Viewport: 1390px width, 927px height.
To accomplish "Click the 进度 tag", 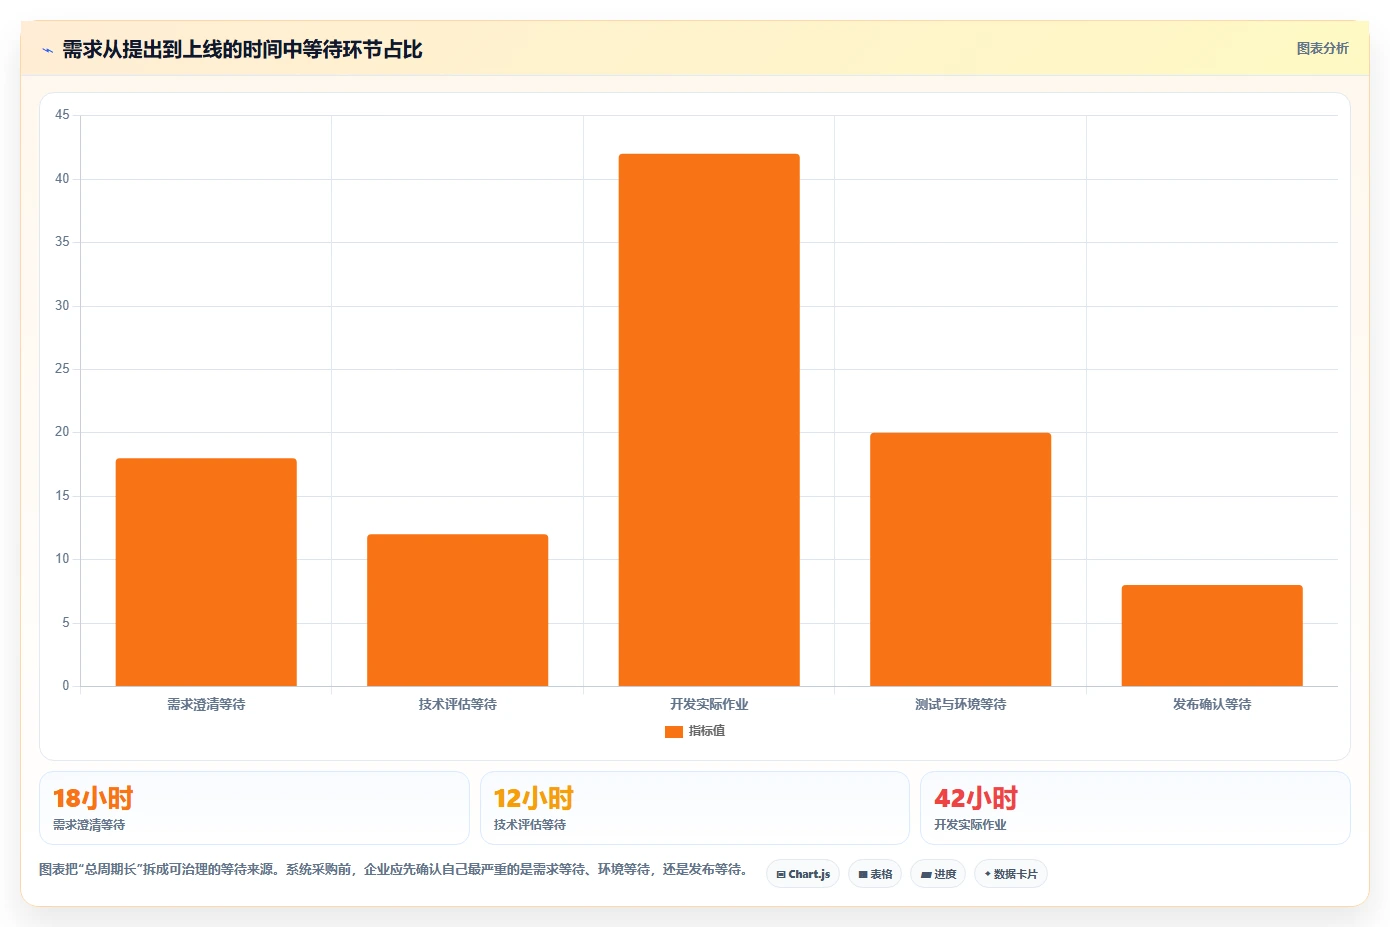I will [x=938, y=874].
